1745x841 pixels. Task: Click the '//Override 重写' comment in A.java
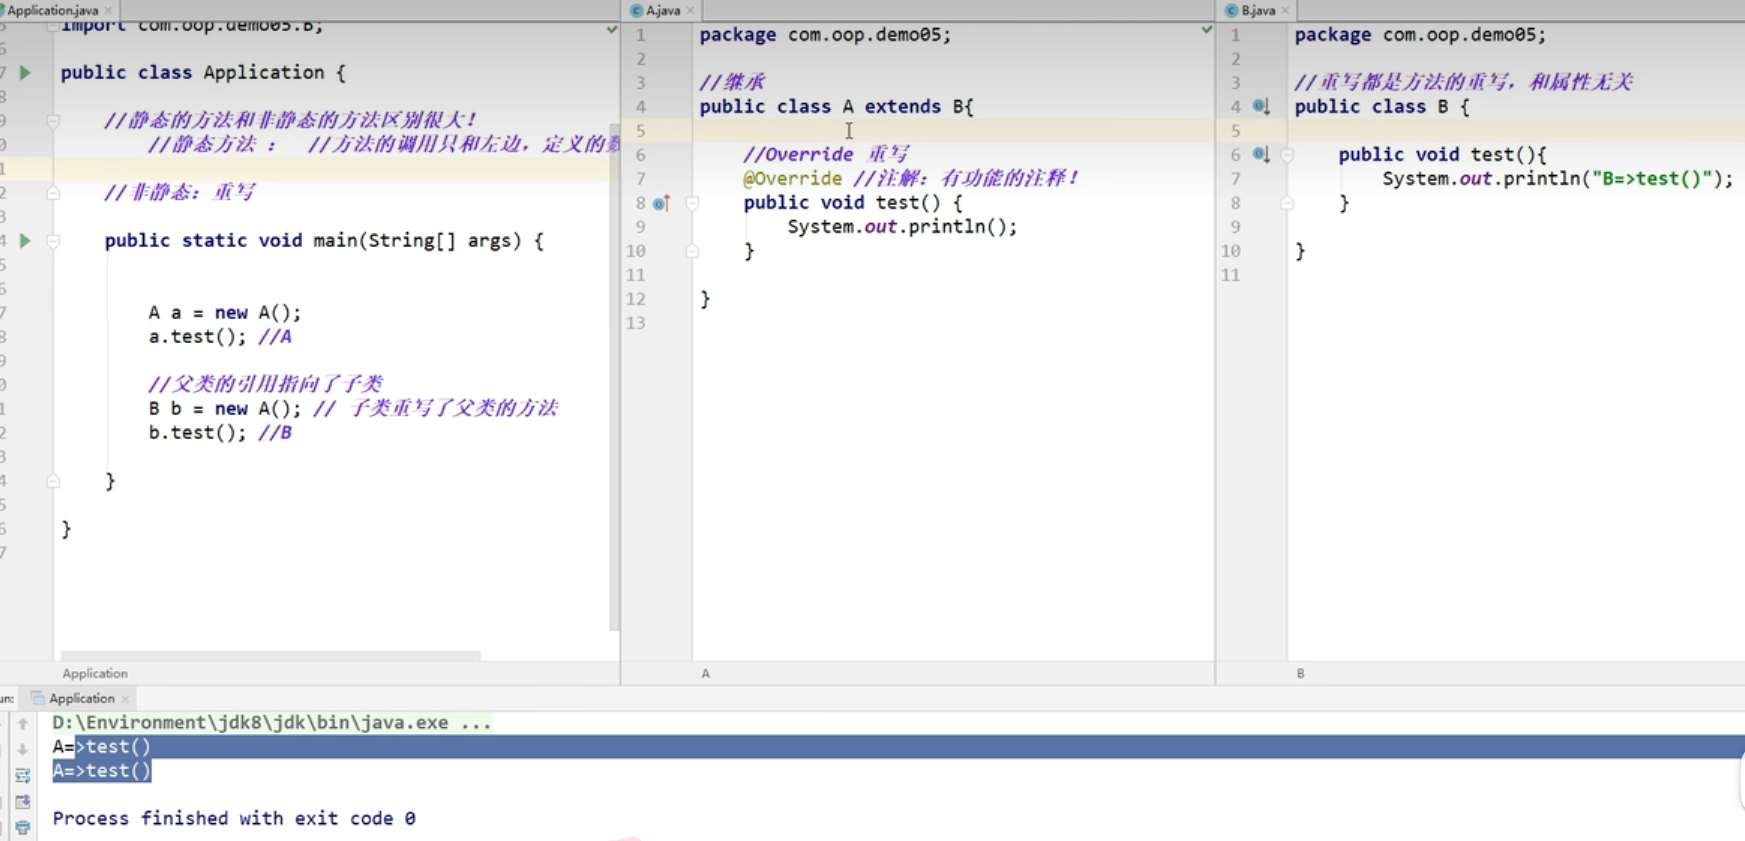pos(826,154)
